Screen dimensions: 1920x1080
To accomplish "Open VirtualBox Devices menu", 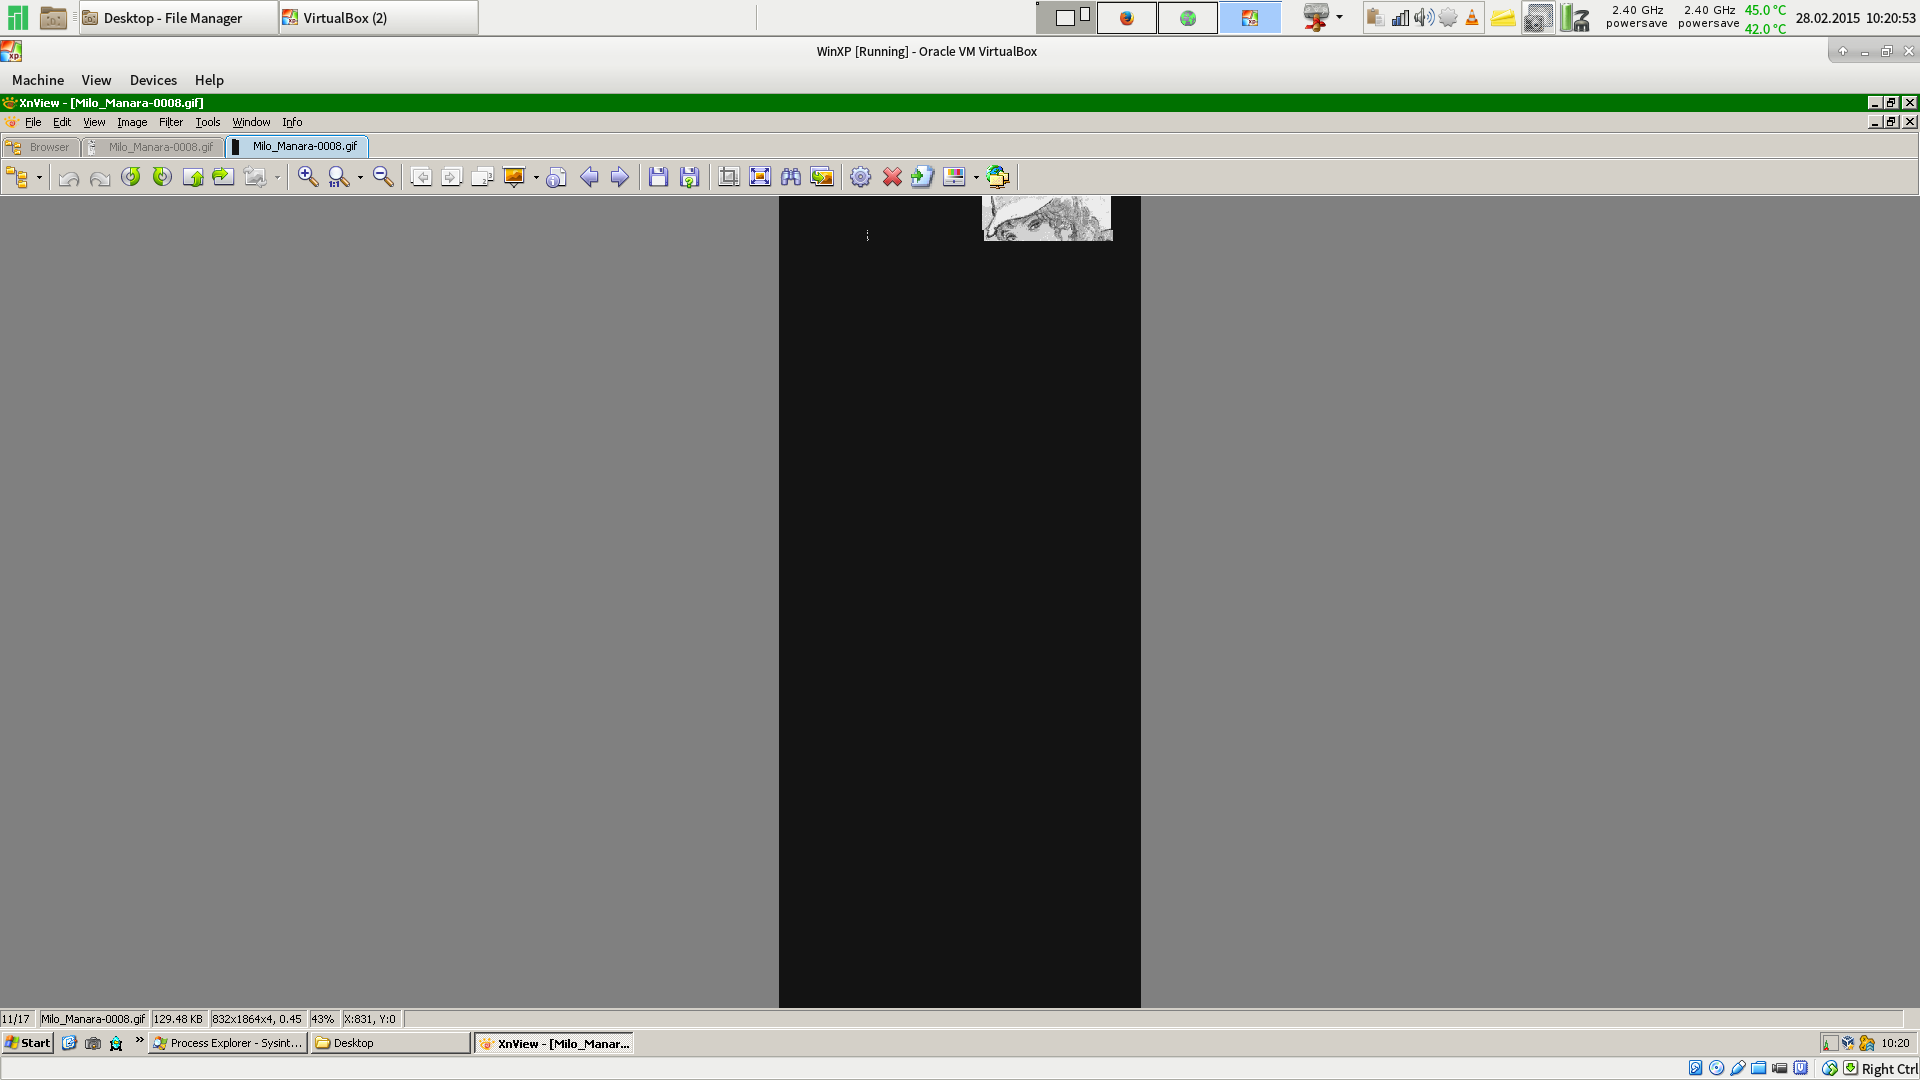I will coord(153,80).
